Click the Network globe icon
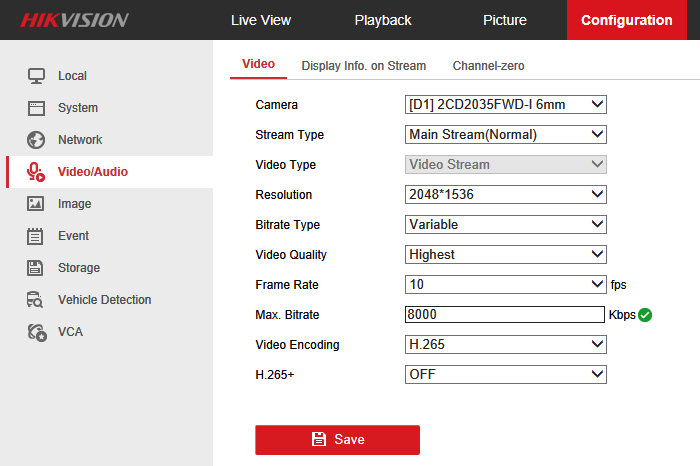The width and height of the screenshot is (700, 466). pos(36,140)
